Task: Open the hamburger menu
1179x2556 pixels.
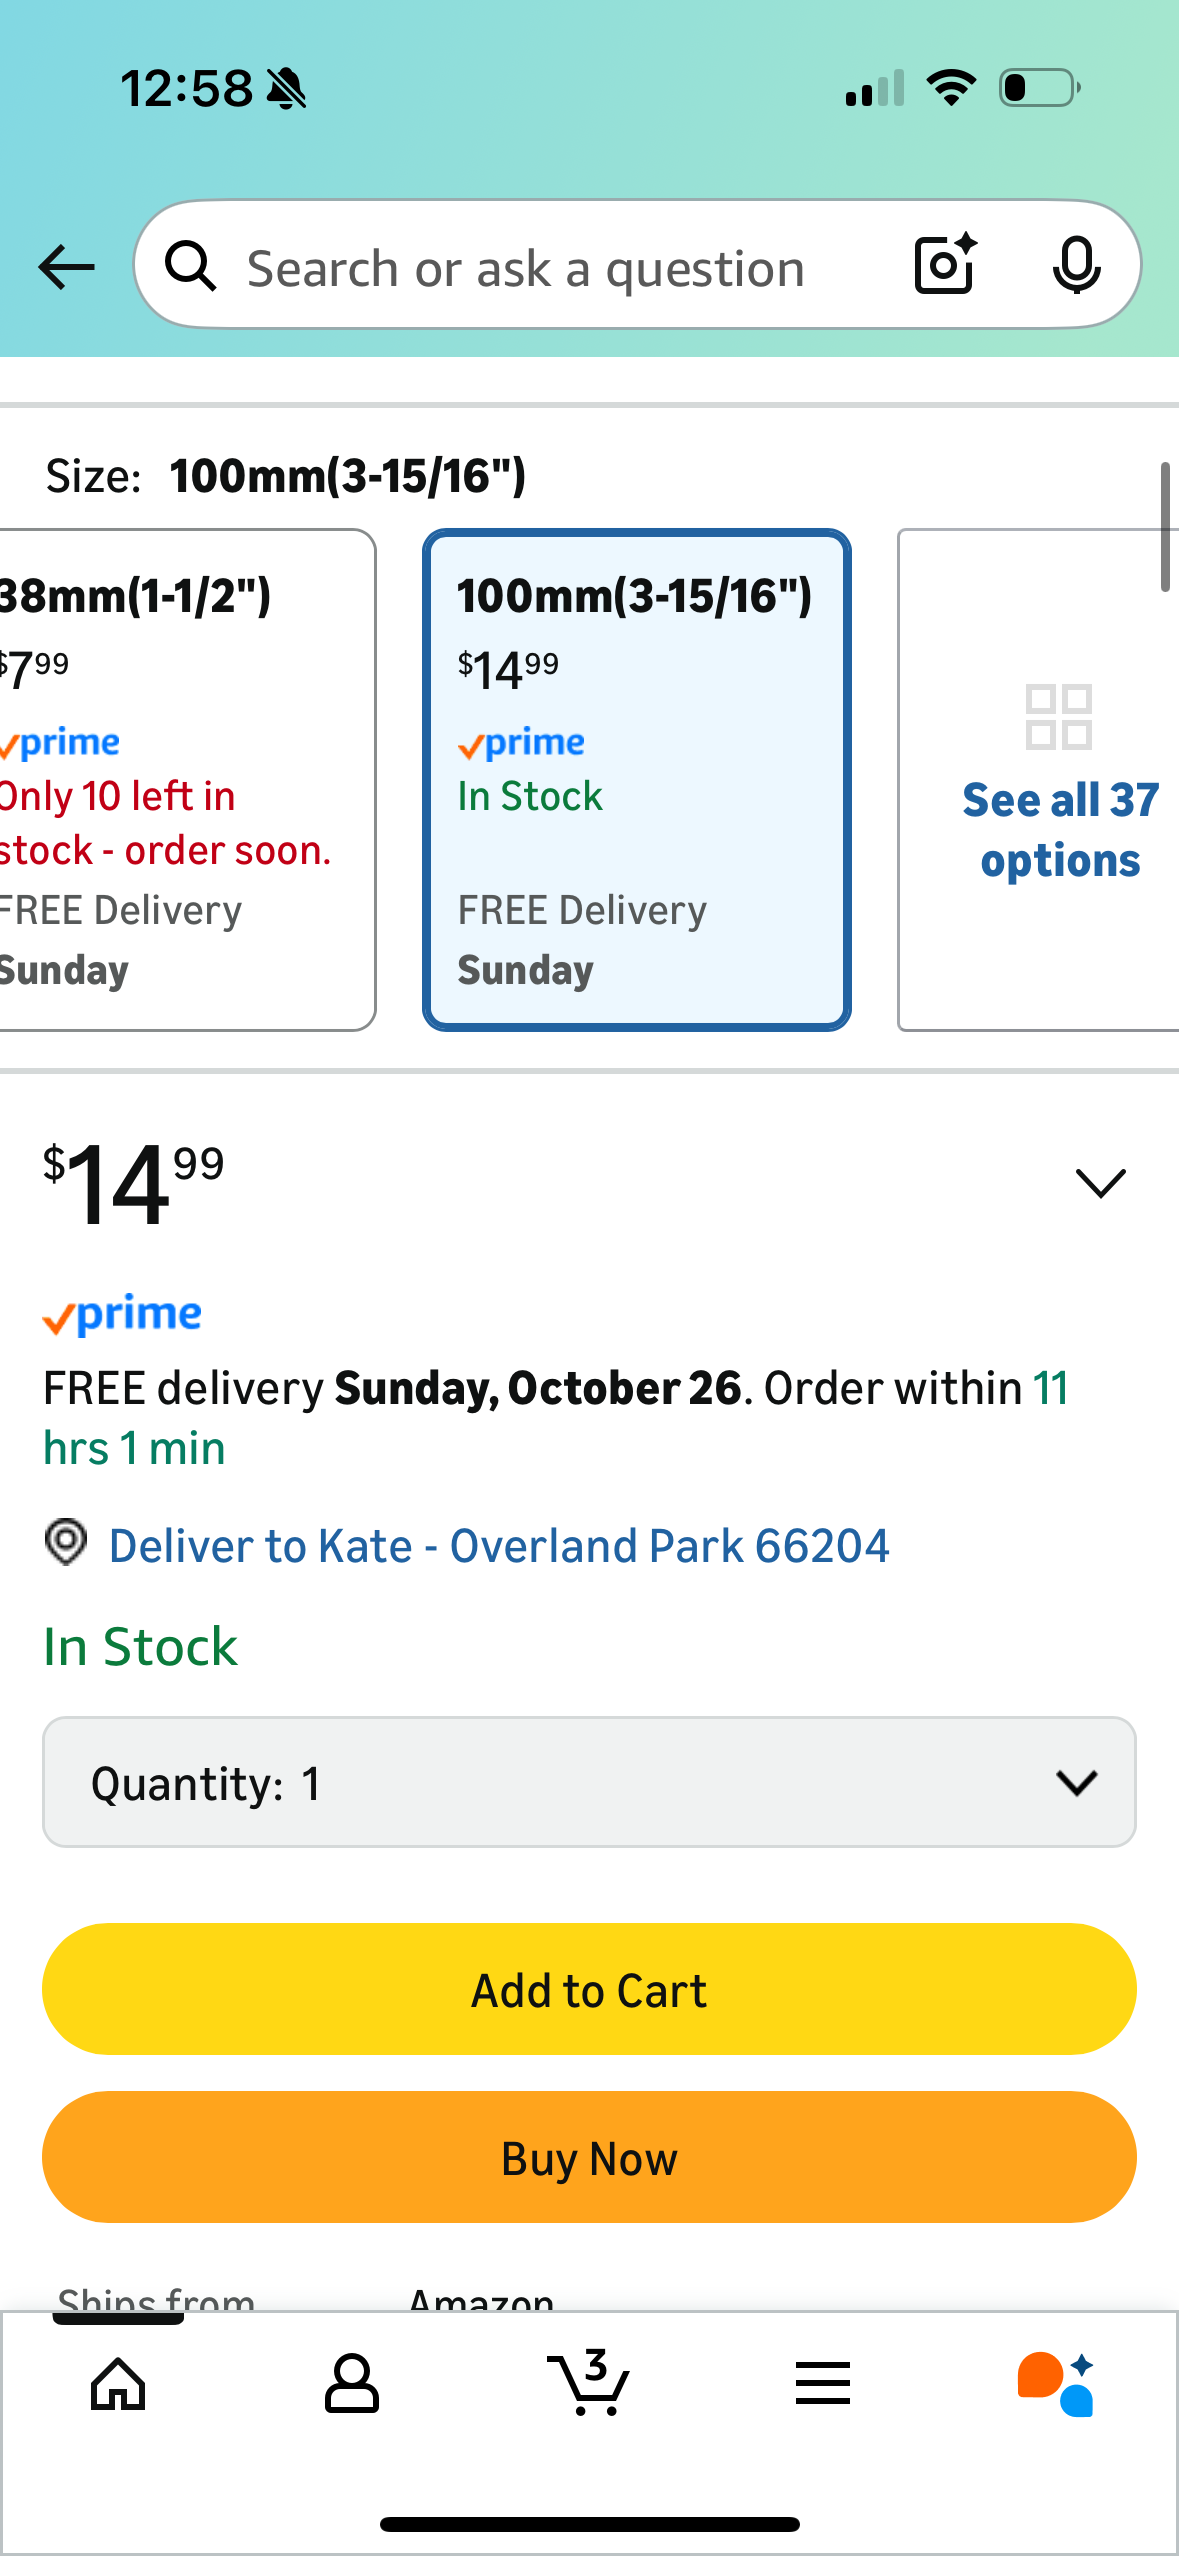Action: [823, 2383]
